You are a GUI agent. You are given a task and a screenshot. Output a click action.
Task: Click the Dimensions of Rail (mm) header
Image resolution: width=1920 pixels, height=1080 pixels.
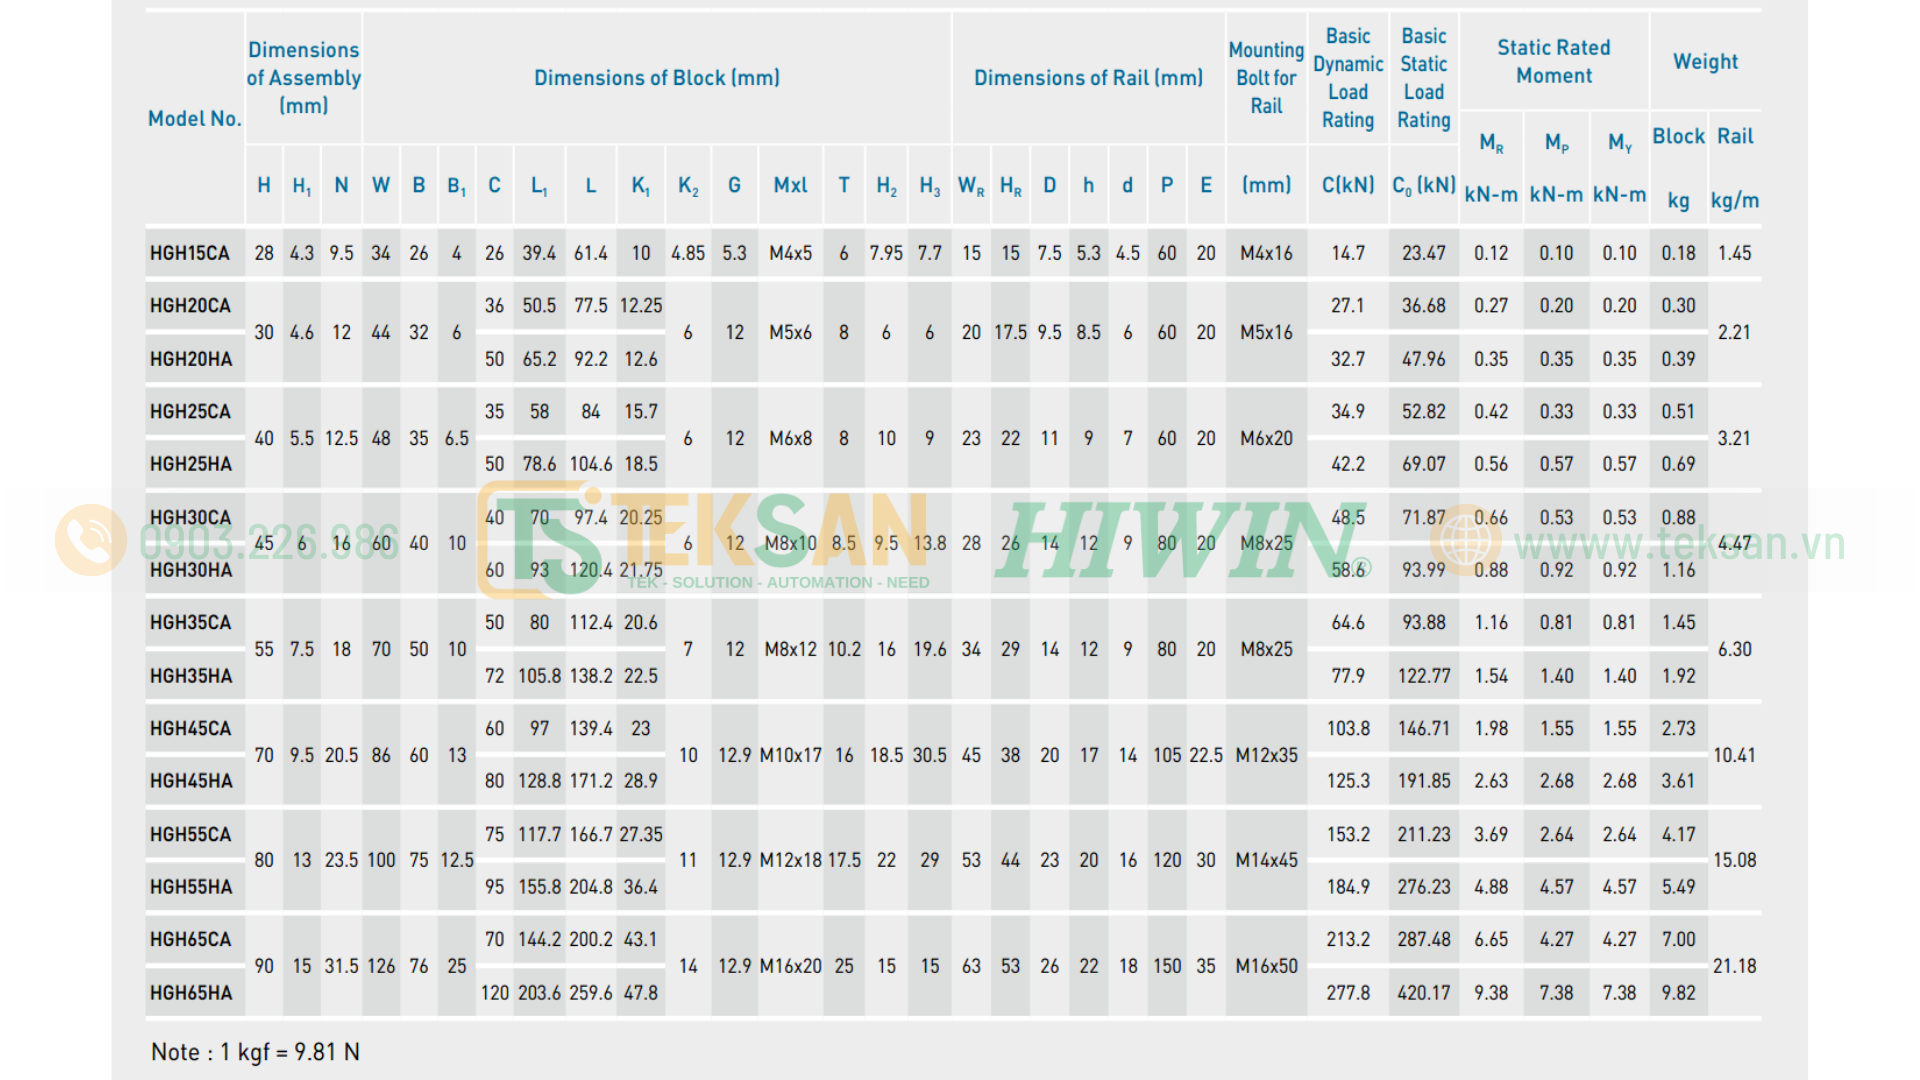click(x=1089, y=78)
